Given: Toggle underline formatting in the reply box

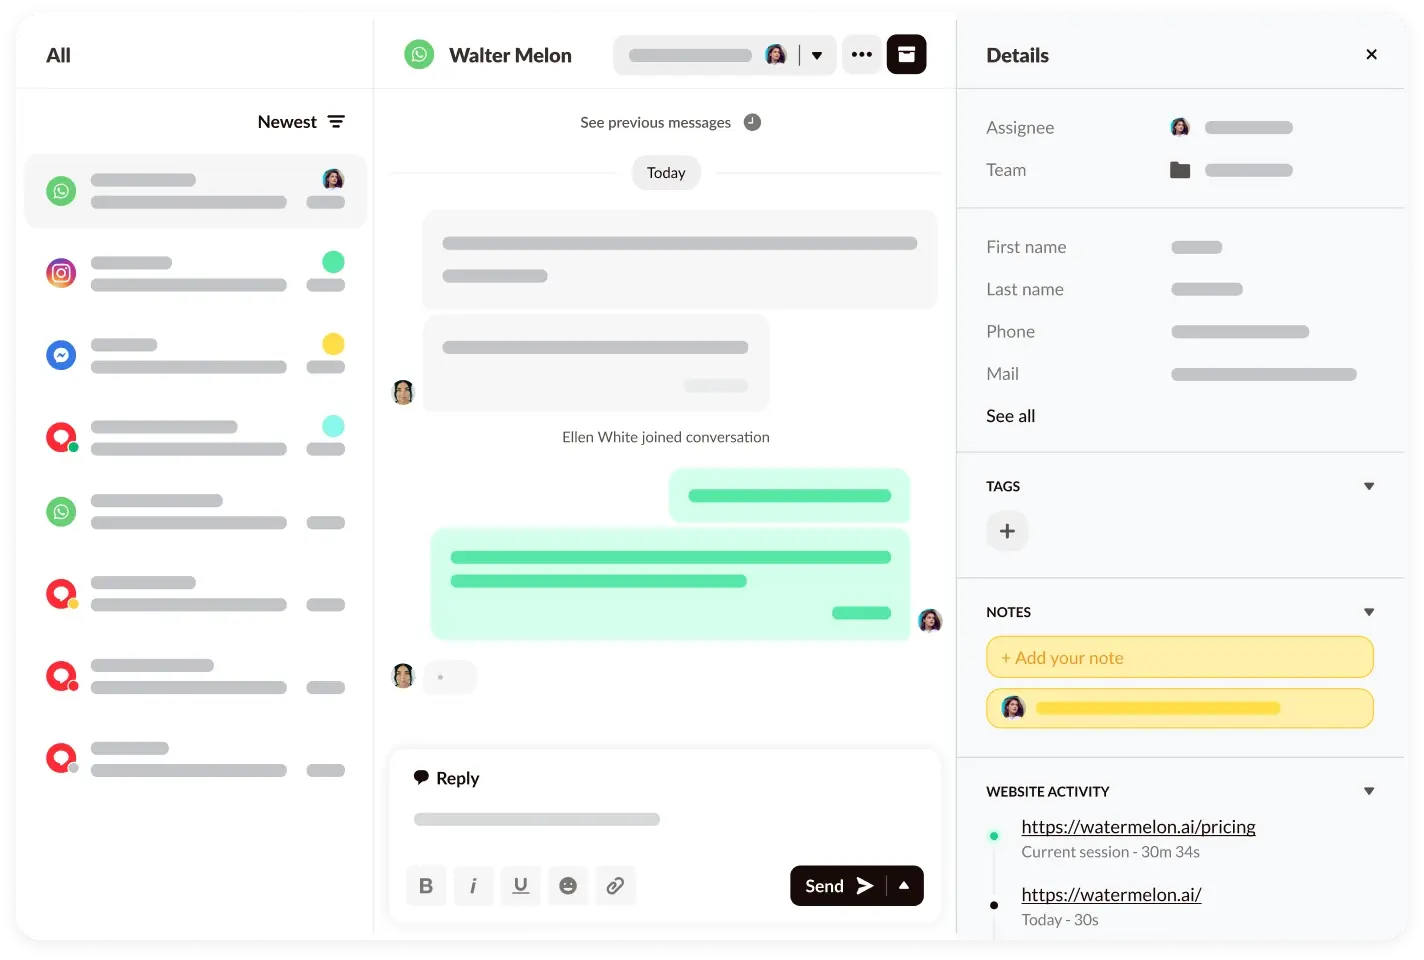Looking at the screenshot, I should [x=520, y=885].
